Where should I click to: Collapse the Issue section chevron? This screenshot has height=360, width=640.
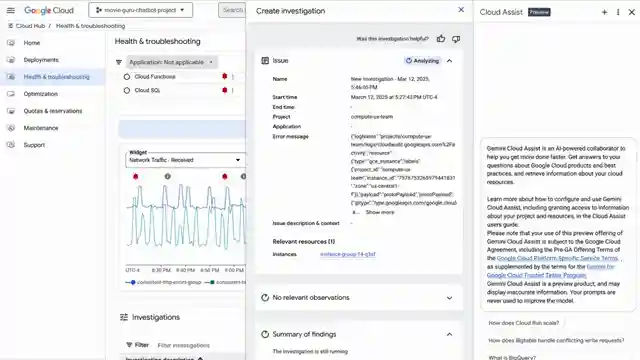[449, 61]
